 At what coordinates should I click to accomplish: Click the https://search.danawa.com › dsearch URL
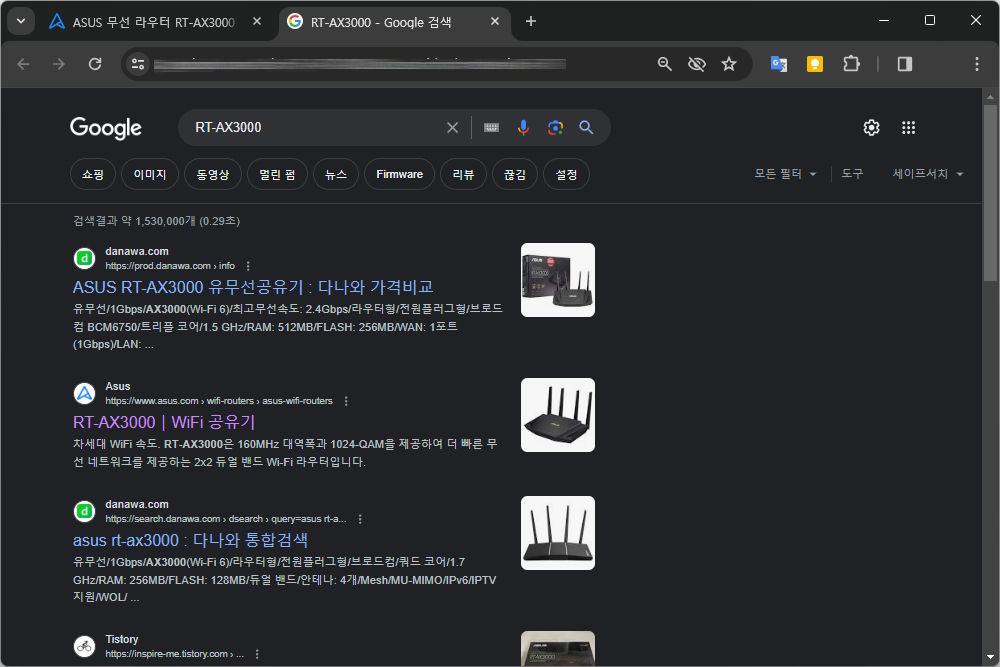tap(226, 519)
